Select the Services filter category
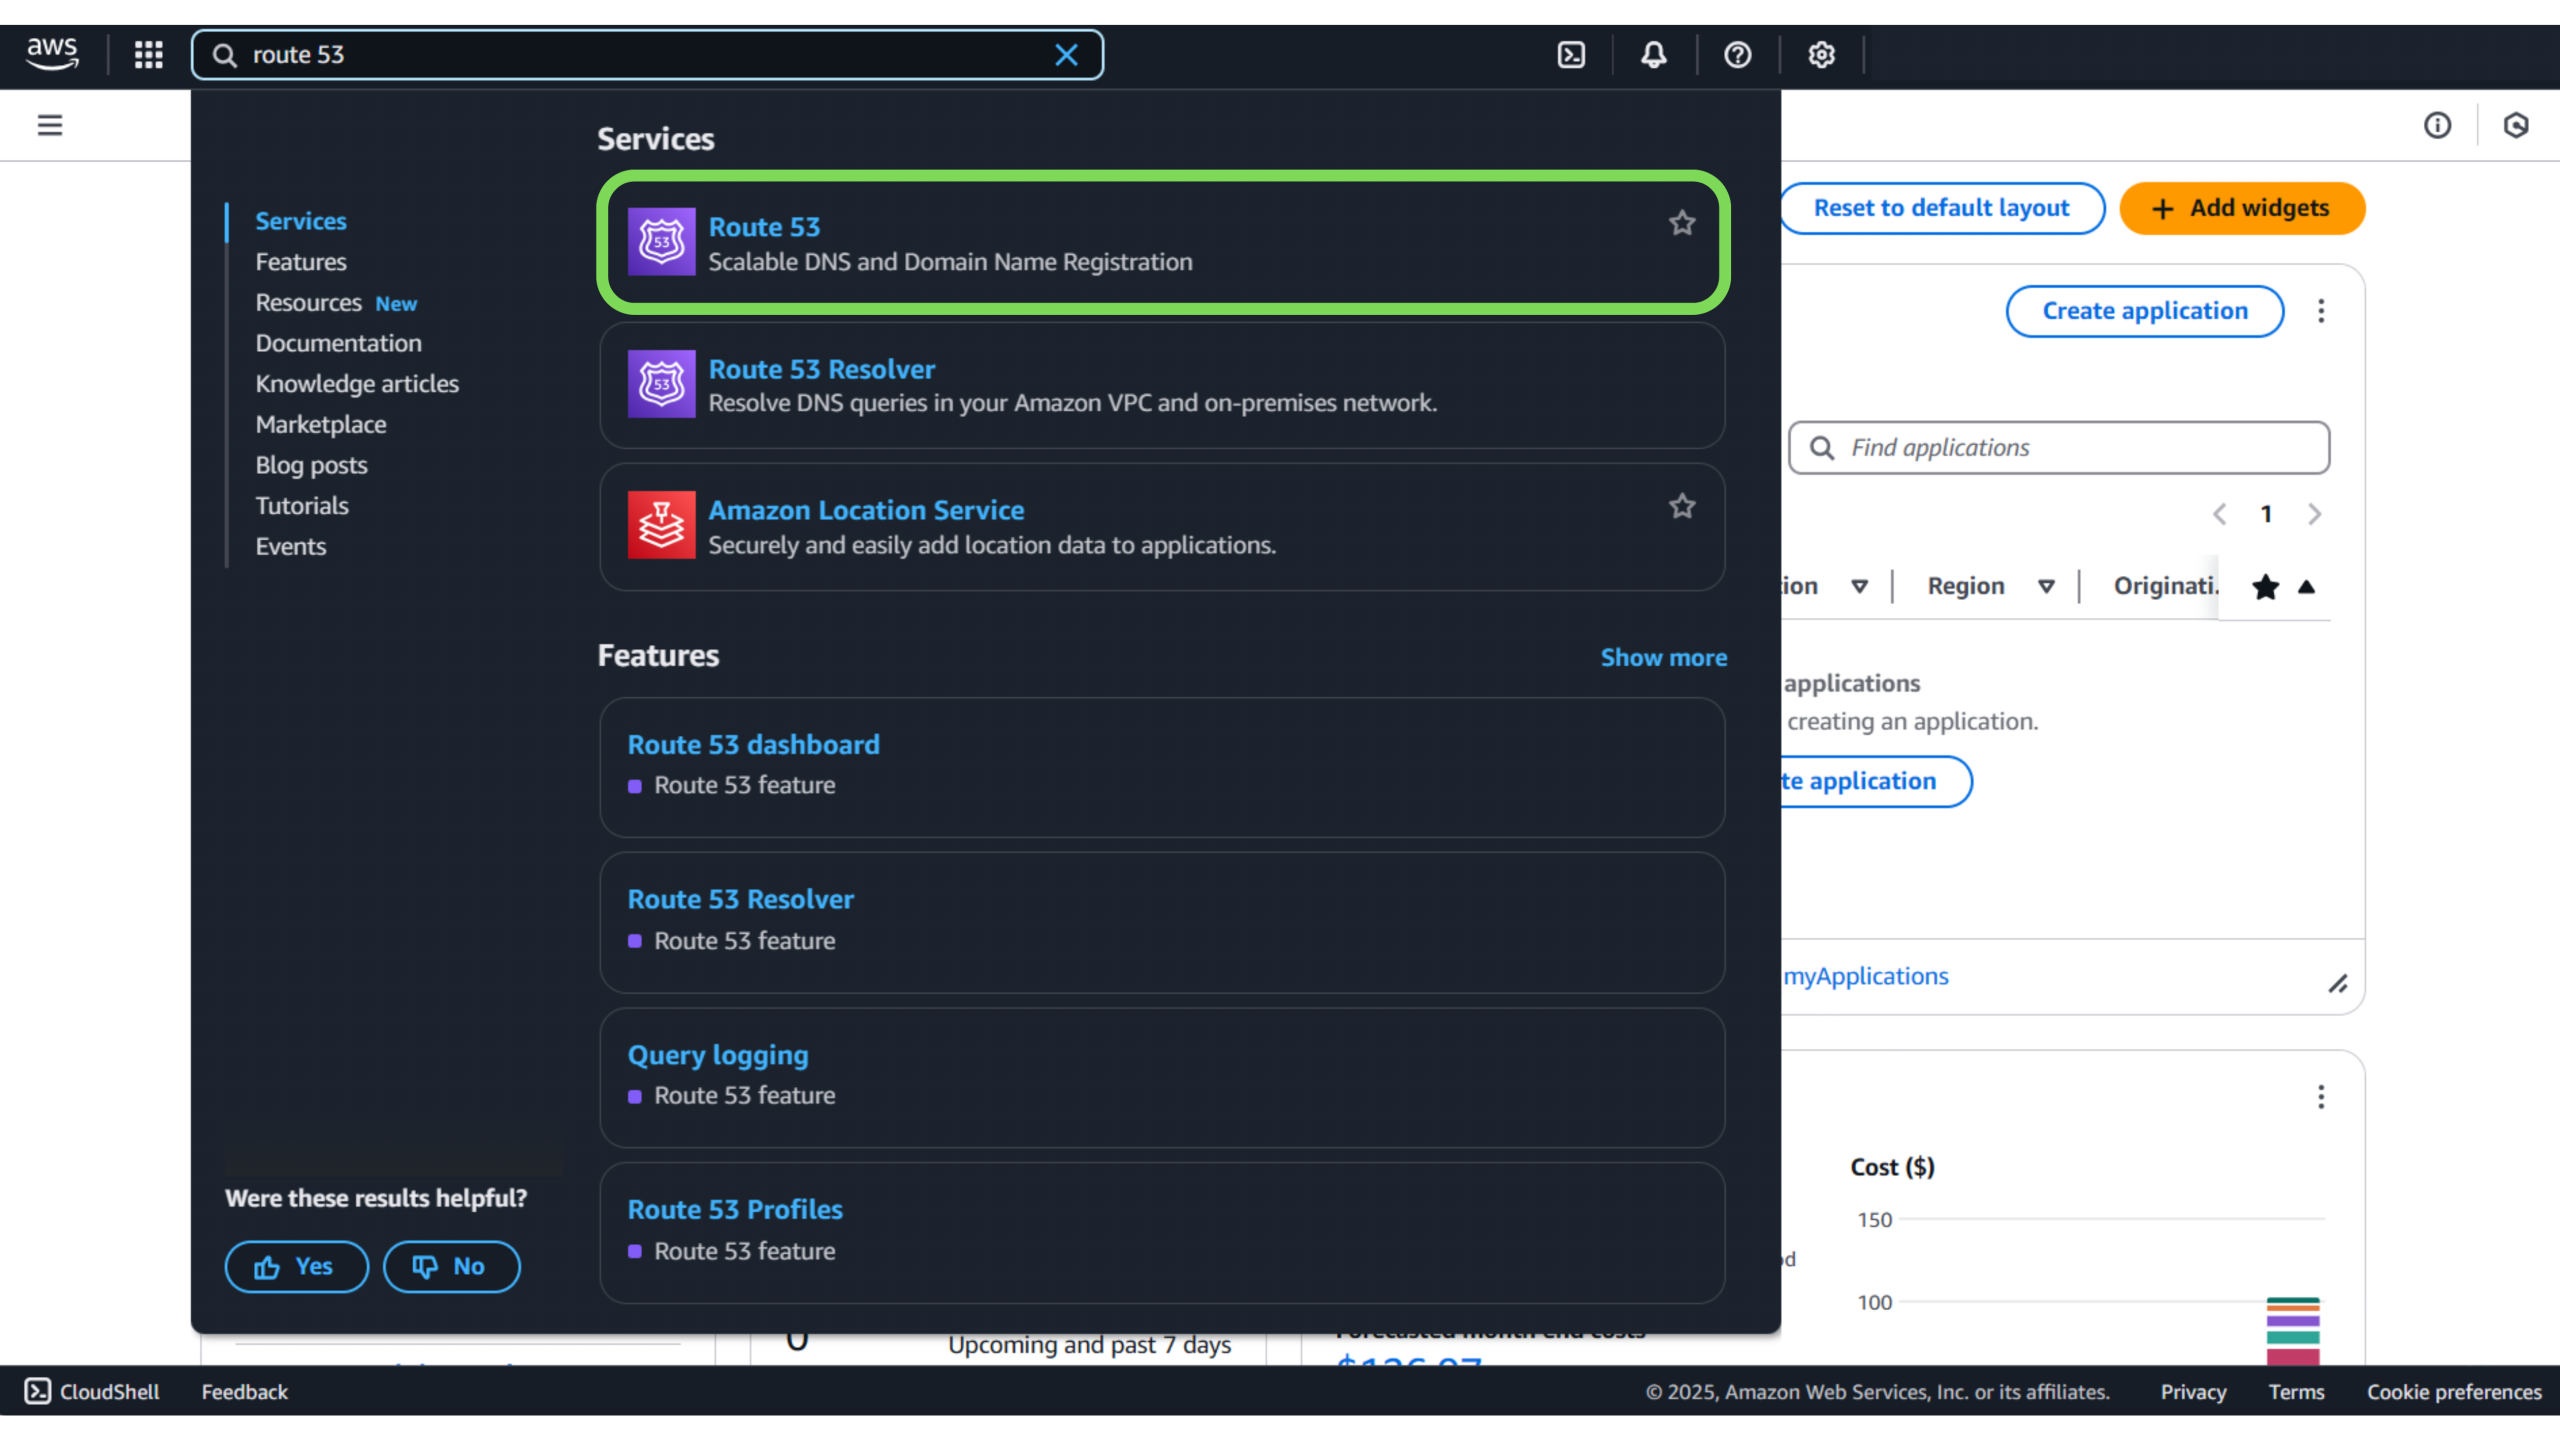 tap(300, 221)
